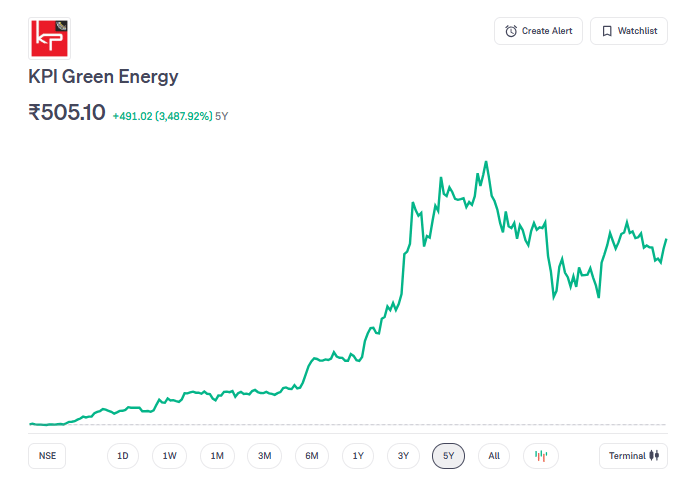Viewport: 688px width, 480px height.
Task: Click the ₹505.10 price value
Action: click(67, 113)
